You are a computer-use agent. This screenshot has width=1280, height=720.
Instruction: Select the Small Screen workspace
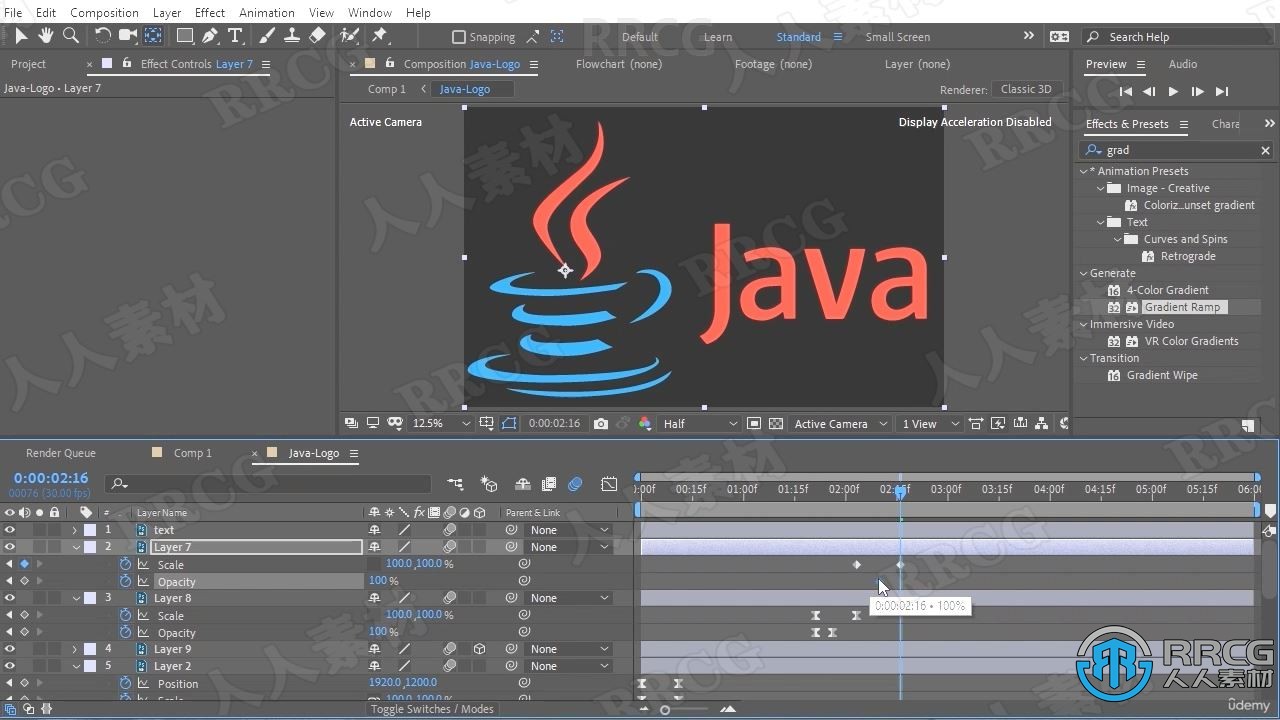897,37
